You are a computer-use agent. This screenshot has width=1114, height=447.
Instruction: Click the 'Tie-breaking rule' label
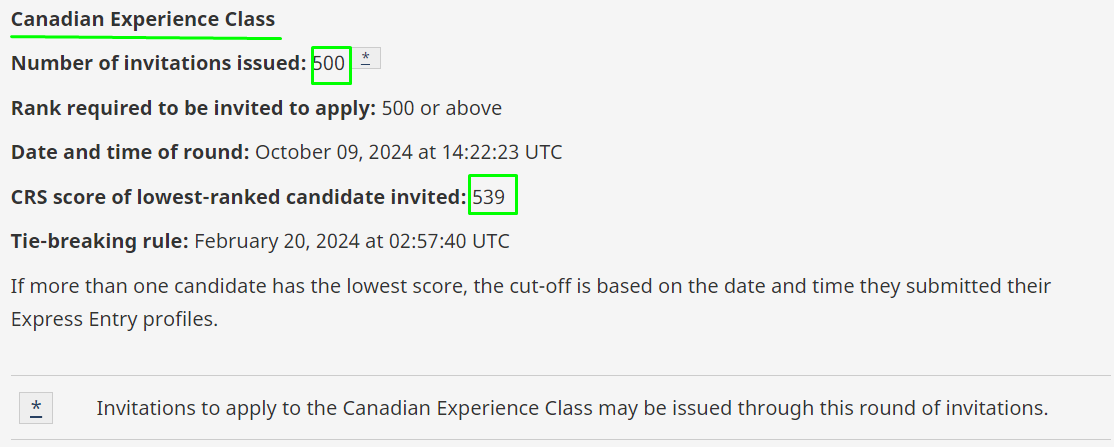pyautogui.click(x=99, y=241)
